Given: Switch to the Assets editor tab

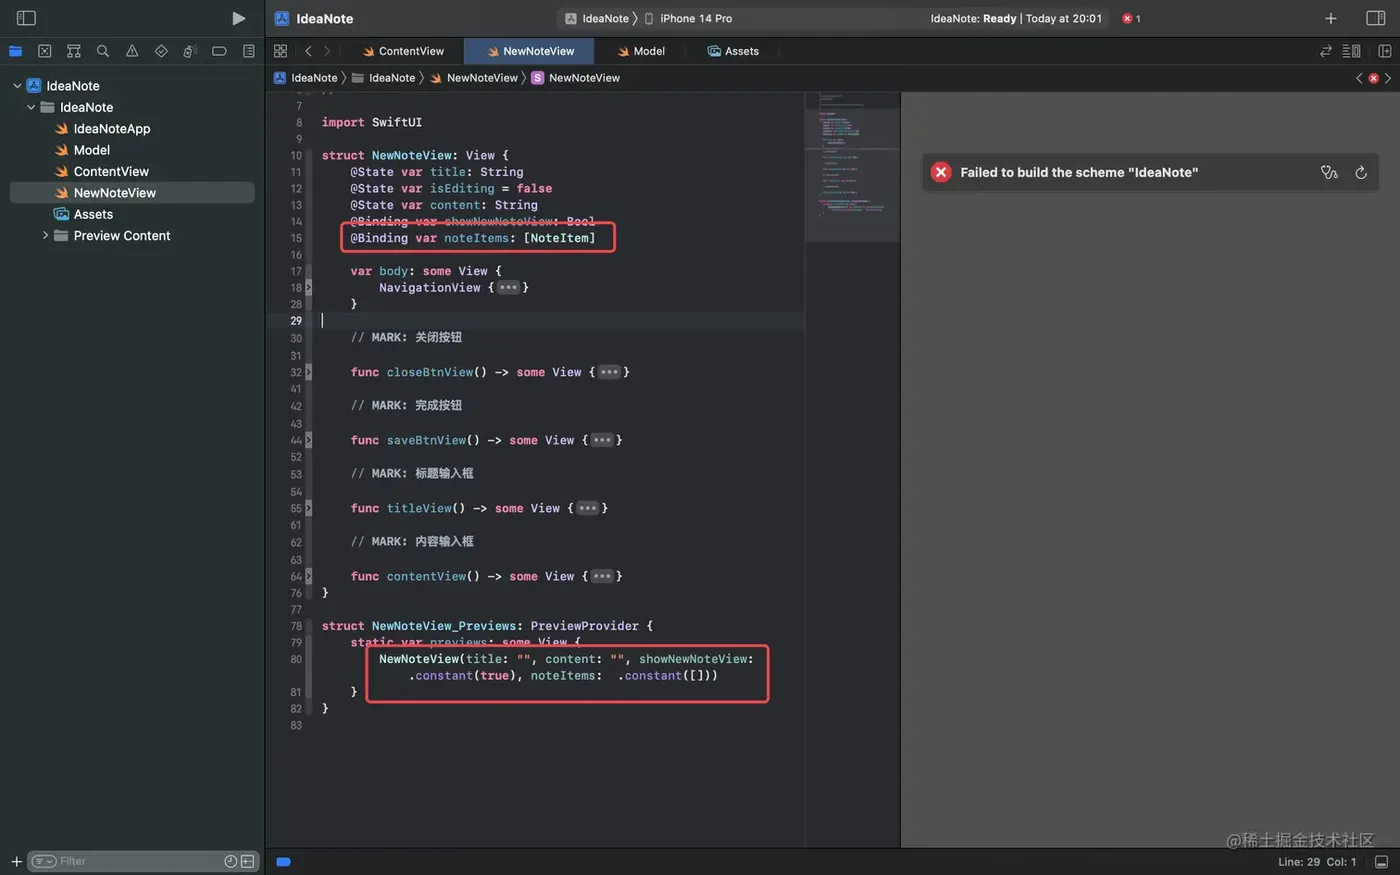Looking at the screenshot, I should (x=733, y=51).
